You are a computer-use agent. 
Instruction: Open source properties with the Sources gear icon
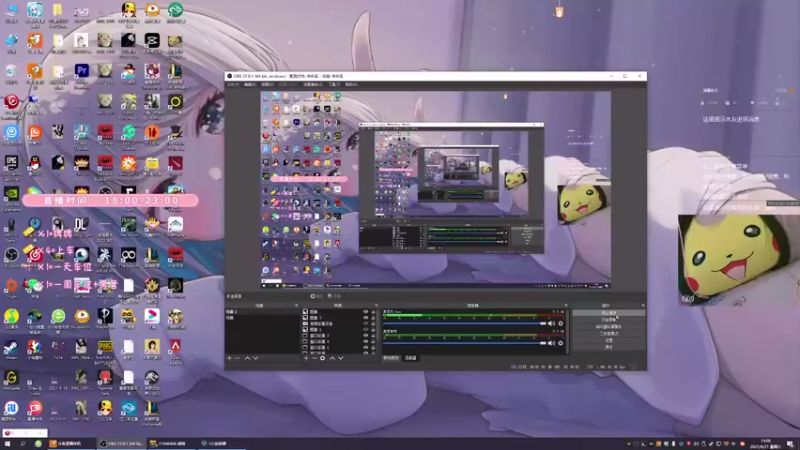(x=322, y=358)
